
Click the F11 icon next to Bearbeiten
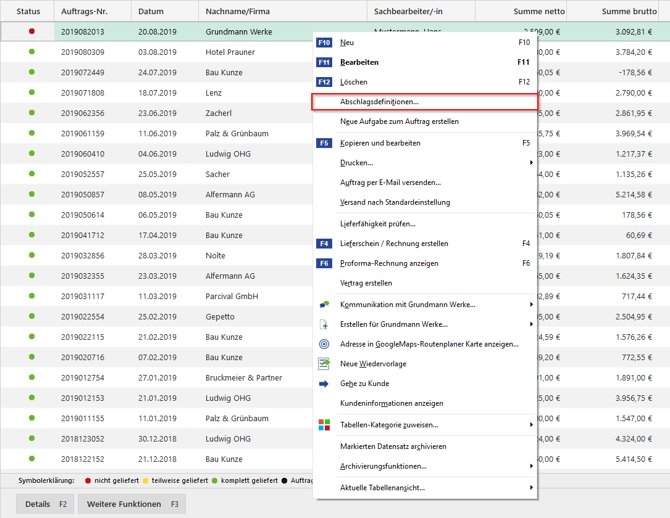[x=324, y=62]
